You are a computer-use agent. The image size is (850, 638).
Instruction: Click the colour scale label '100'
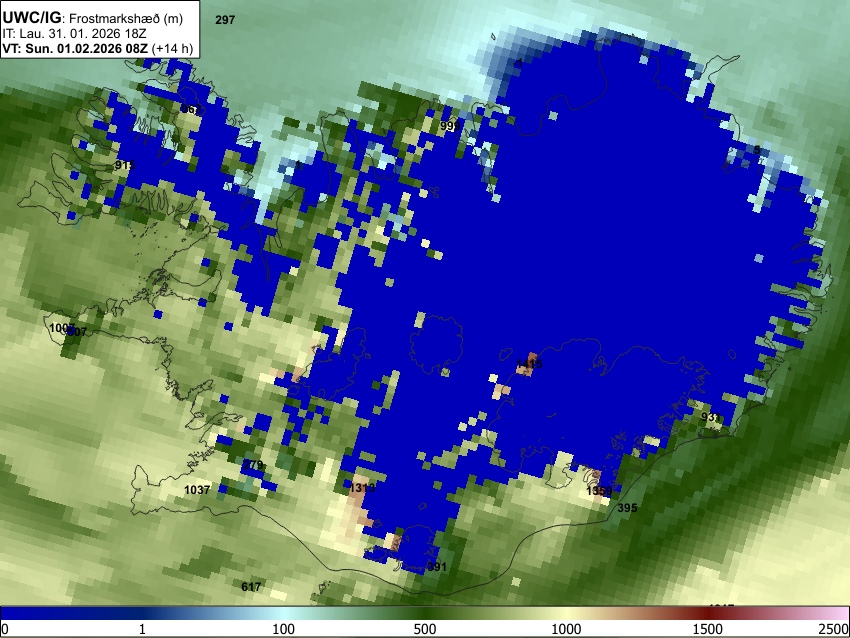click(x=284, y=629)
